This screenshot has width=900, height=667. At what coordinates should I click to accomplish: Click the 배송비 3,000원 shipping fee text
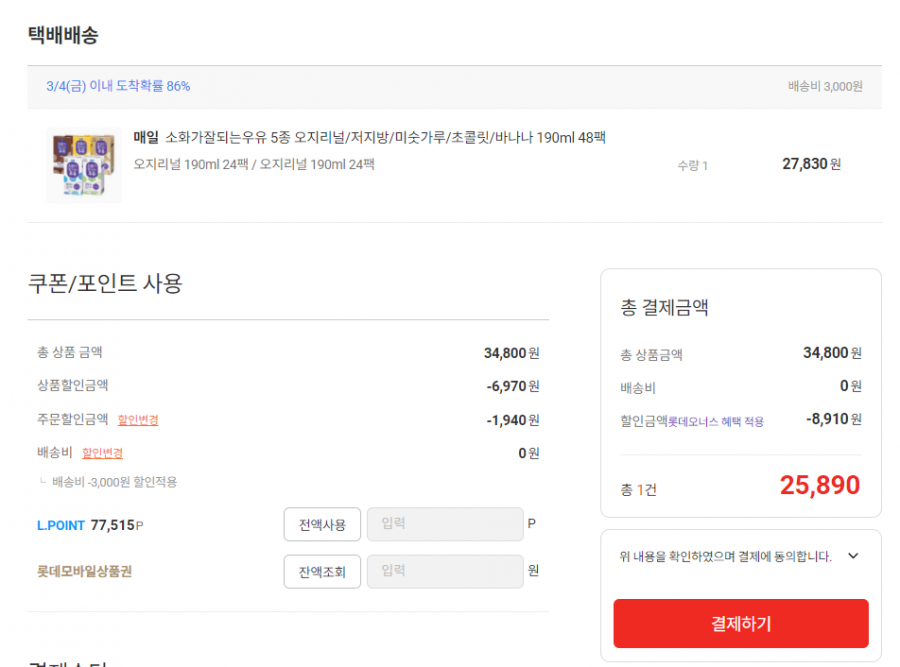point(825,86)
